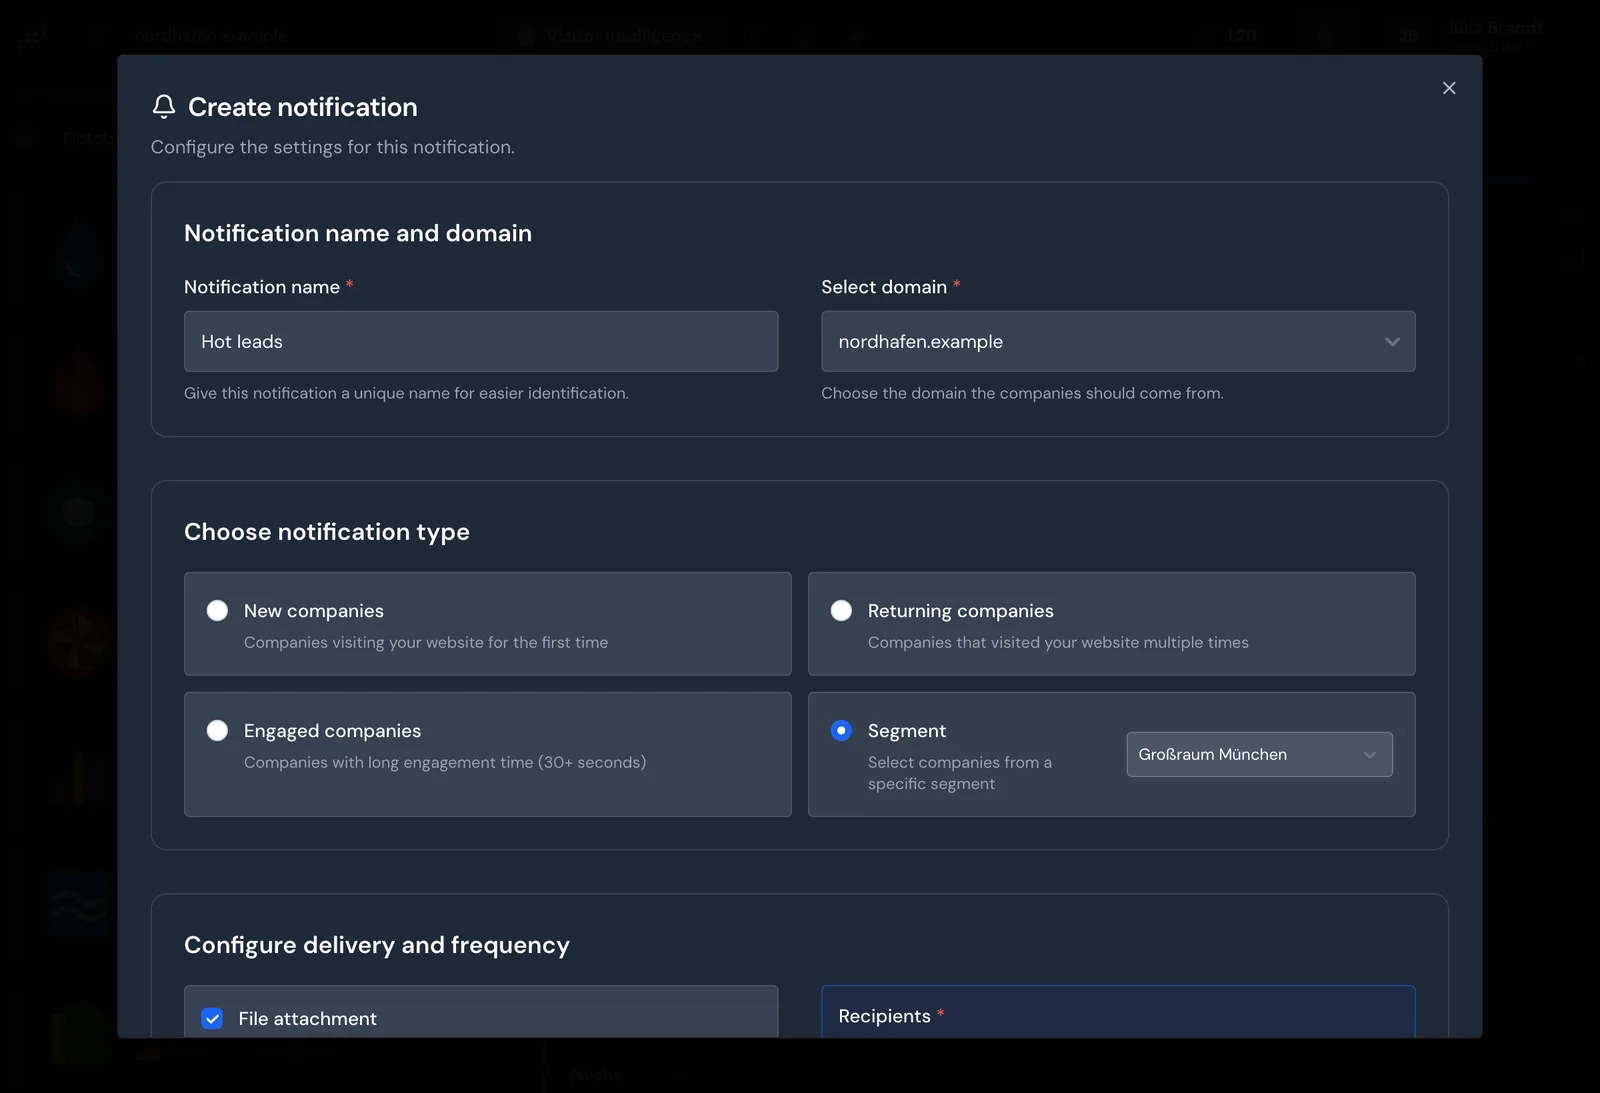Screen dimensions: 1600x1093
Task: Select the New companies radio option
Action: pos(217,610)
